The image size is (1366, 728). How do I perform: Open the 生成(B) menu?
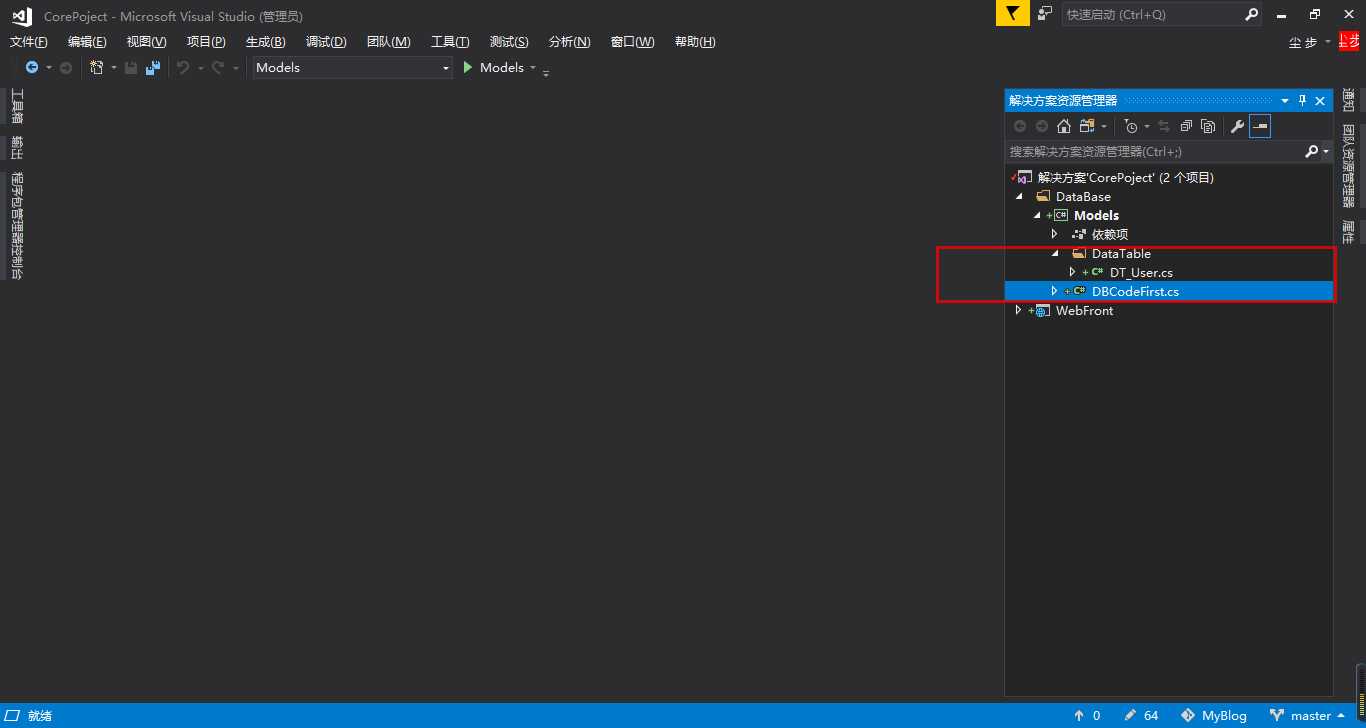[265, 42]
